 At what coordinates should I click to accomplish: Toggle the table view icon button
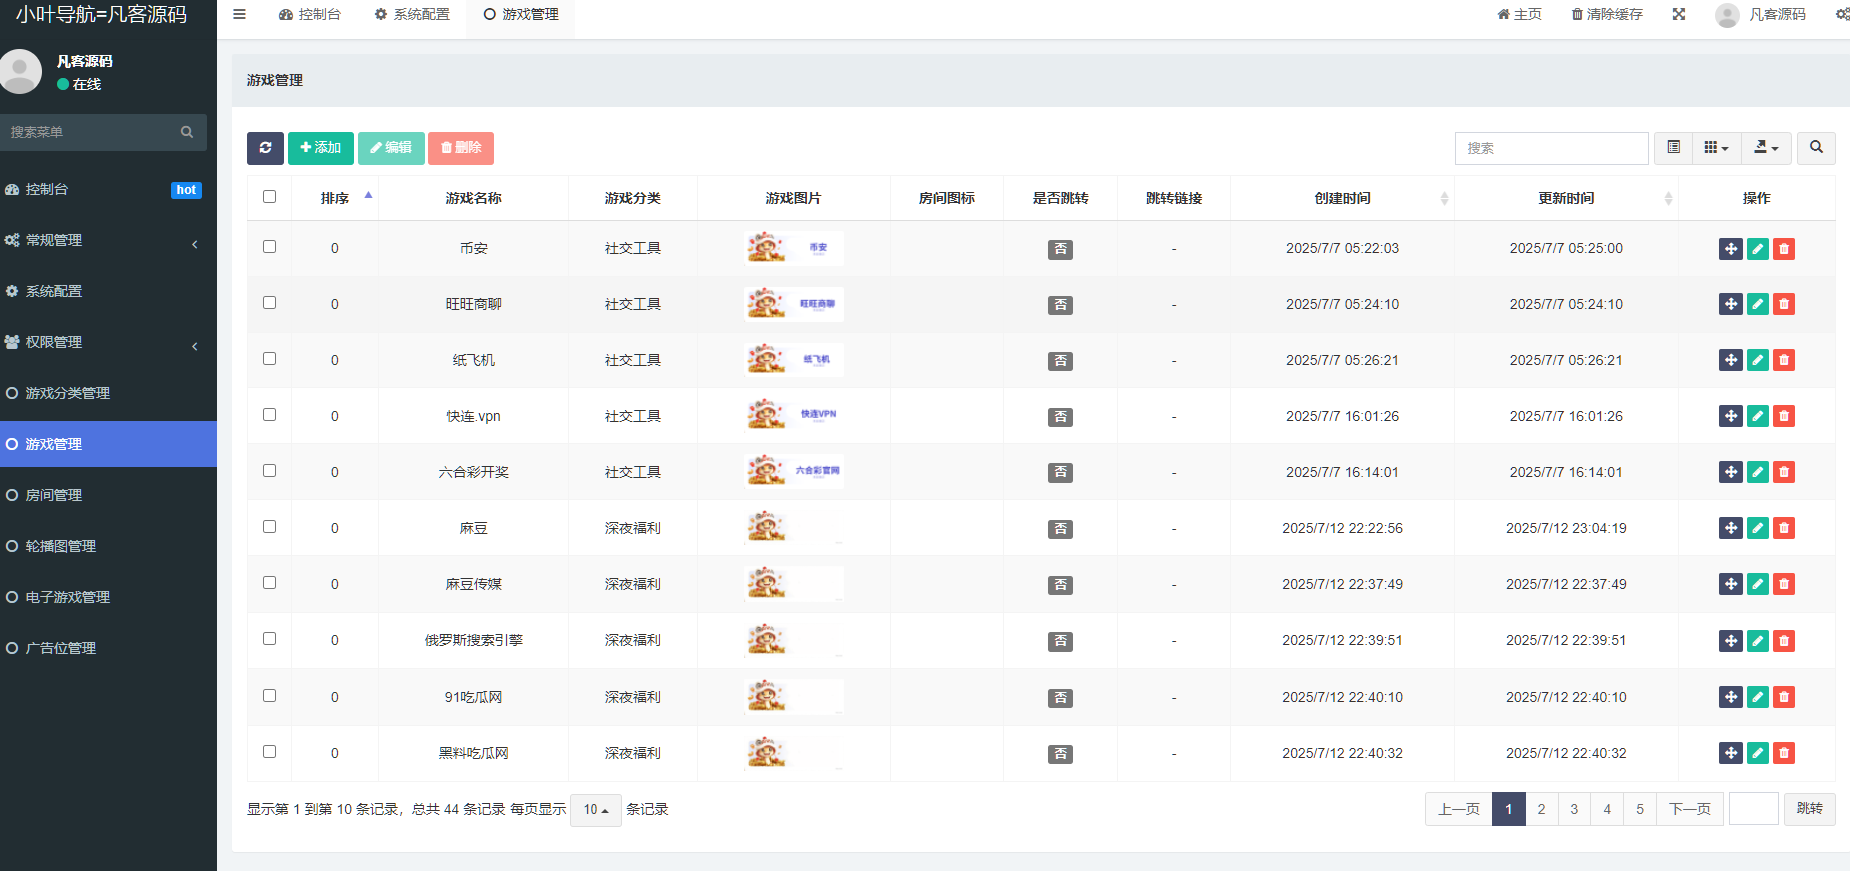[1673, 148]
